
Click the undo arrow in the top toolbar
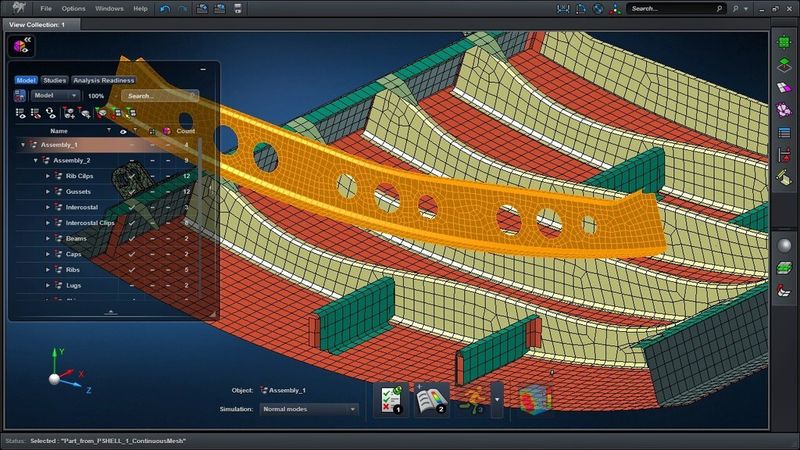[165, 9]
